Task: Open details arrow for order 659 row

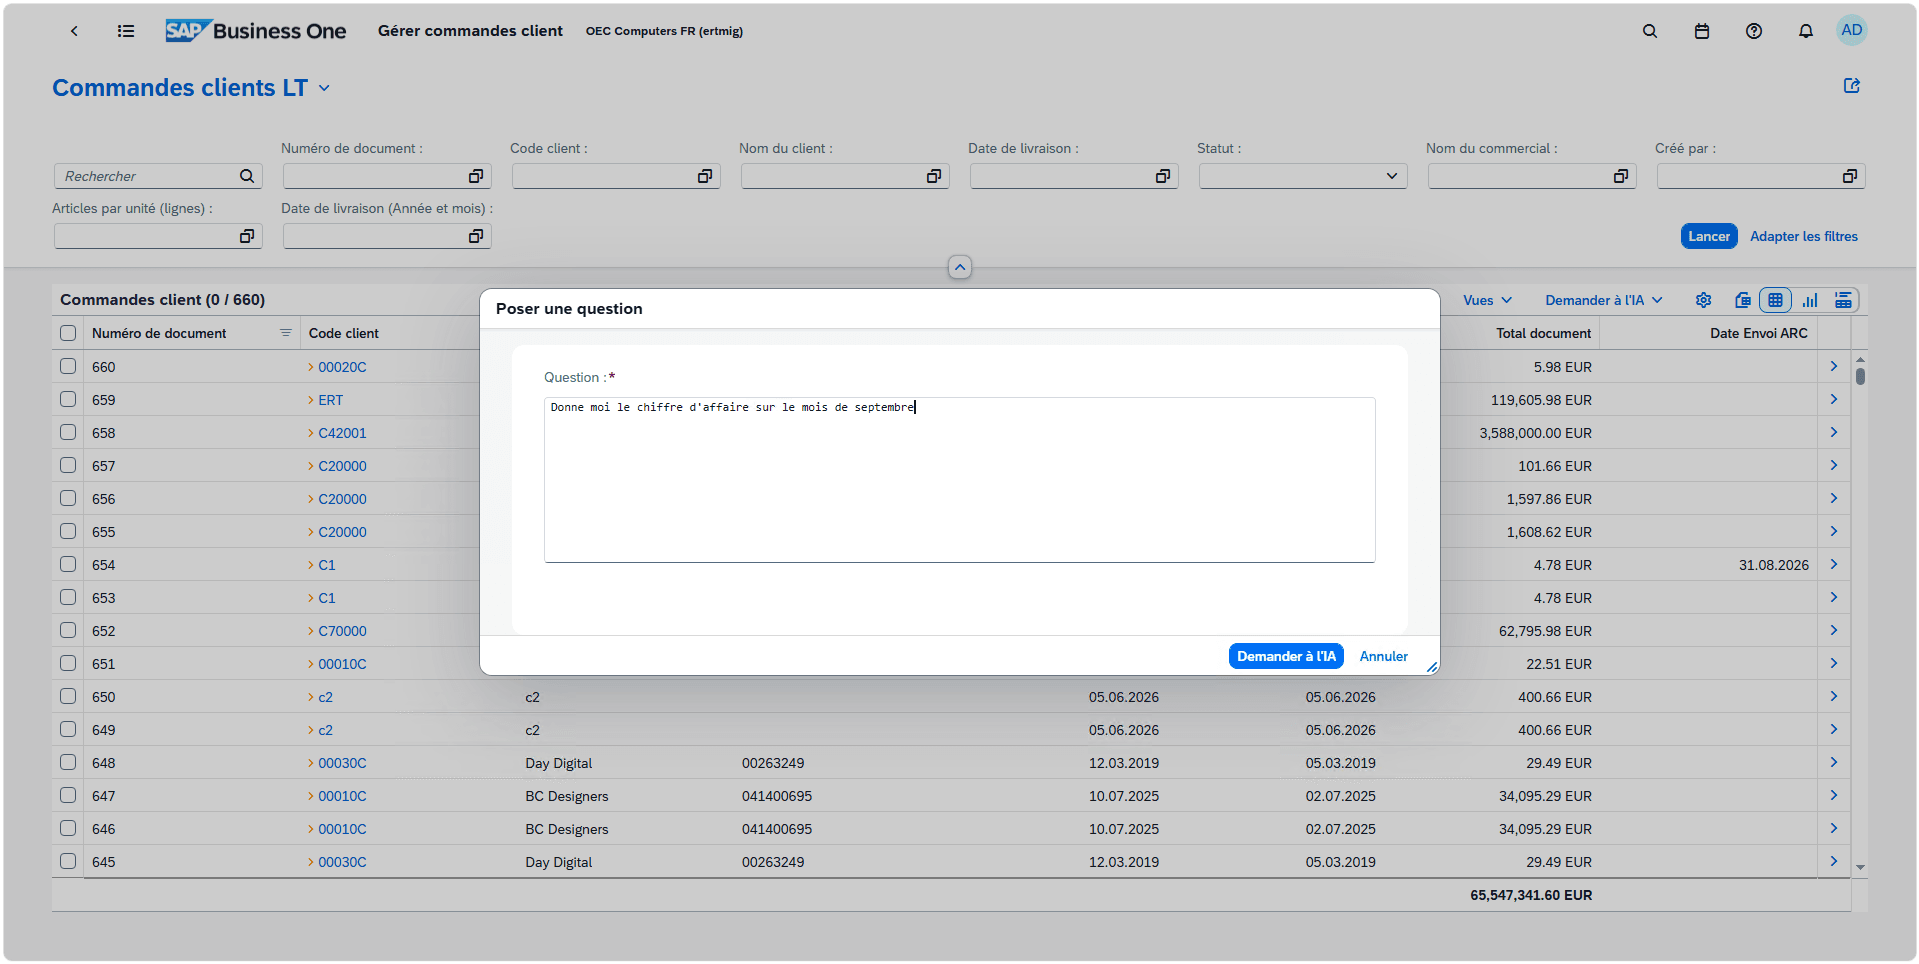Action: click(1834, 399)
